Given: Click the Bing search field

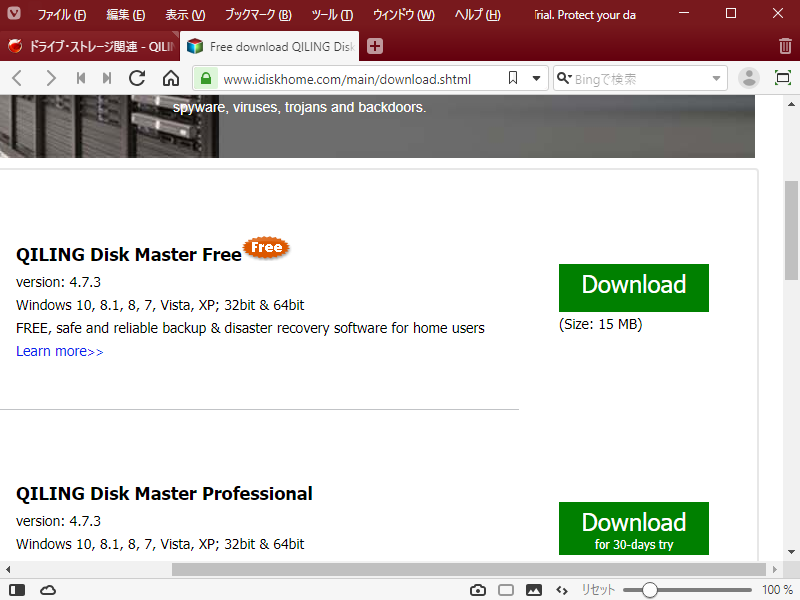Looking at the screenshot, I should point(640,79).
